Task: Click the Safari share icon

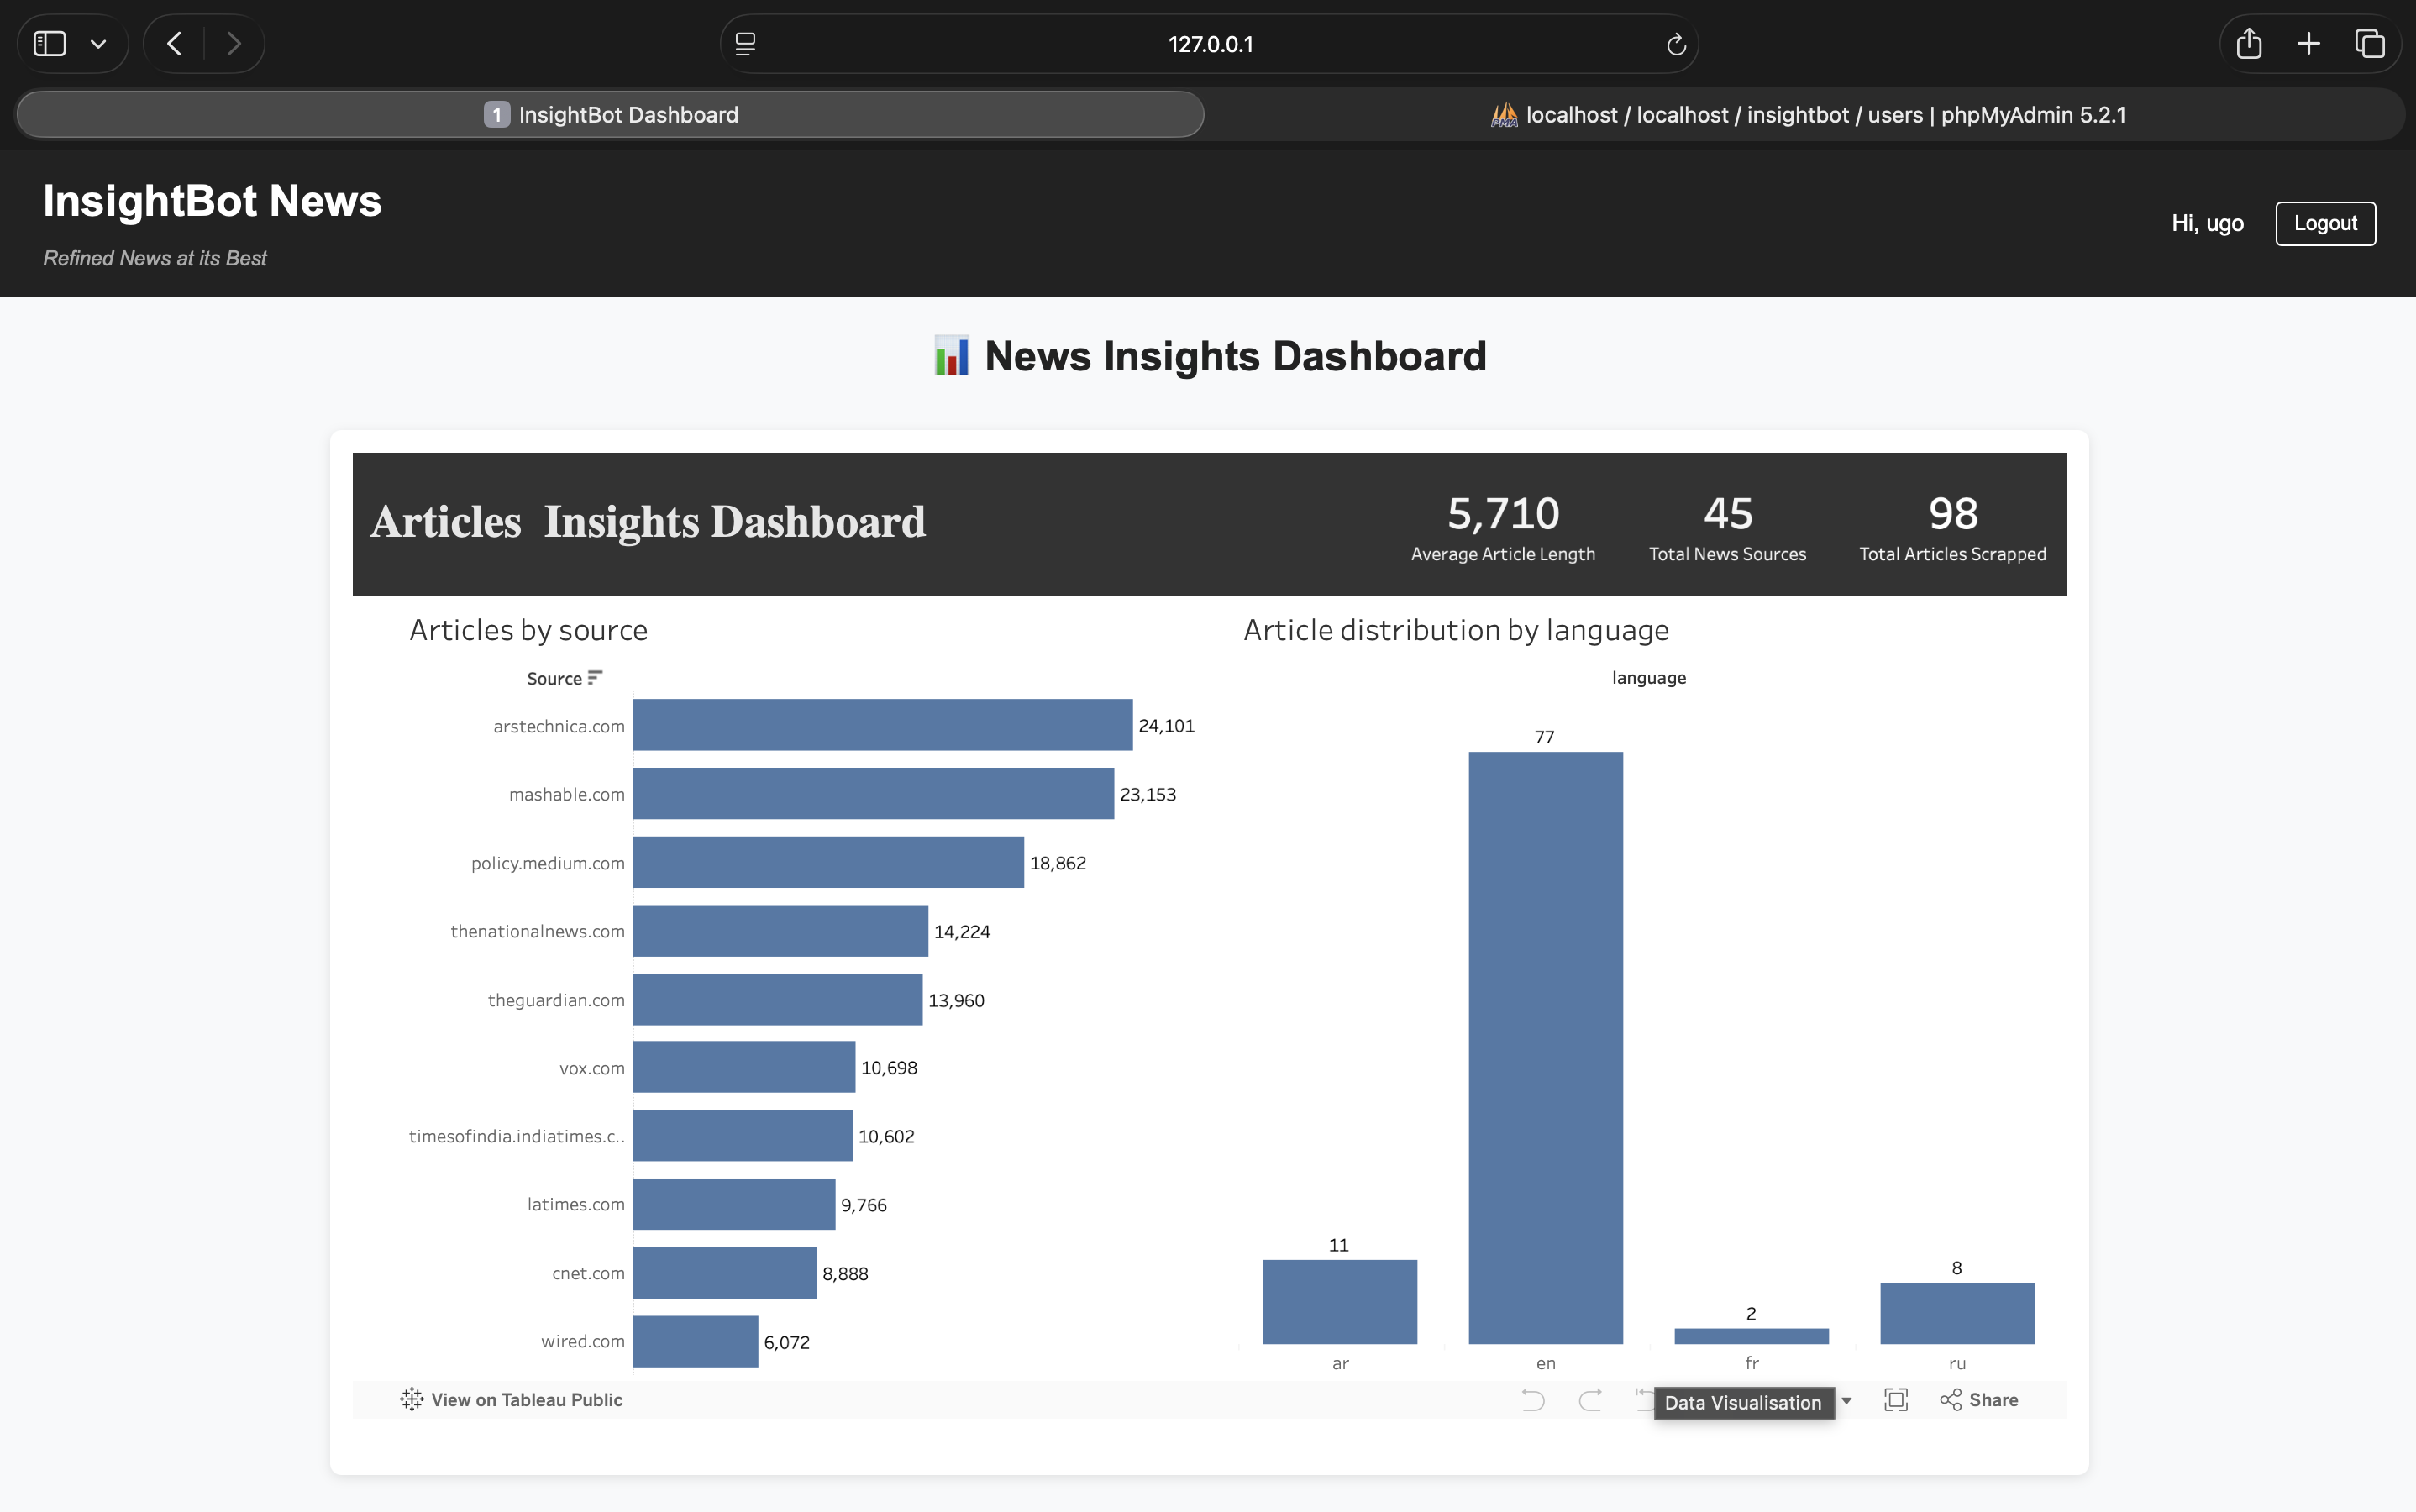Action: (x=2249, y=43)
